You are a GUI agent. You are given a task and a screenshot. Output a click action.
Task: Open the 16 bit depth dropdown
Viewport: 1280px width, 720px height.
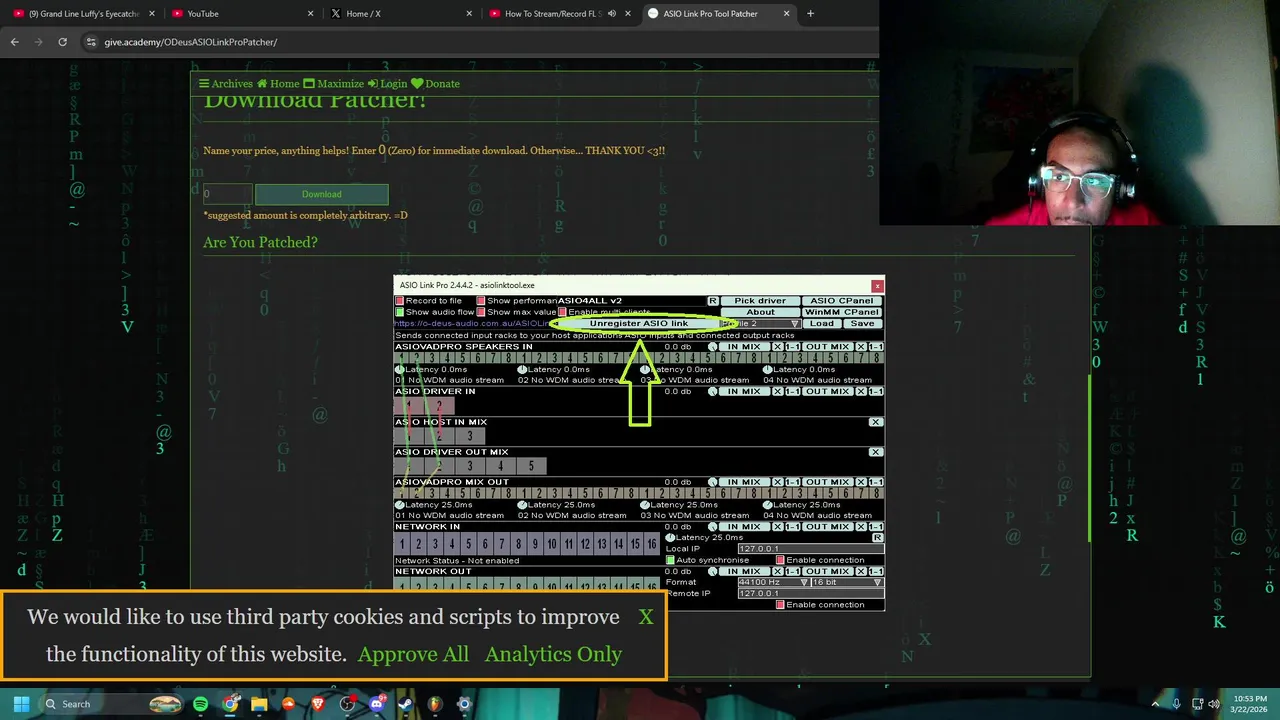coord(847,582)
